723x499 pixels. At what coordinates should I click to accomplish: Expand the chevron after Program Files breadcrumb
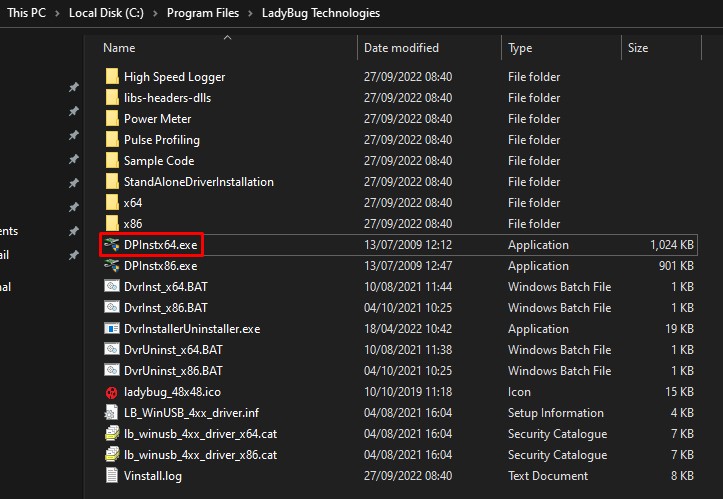click(250, 13)
